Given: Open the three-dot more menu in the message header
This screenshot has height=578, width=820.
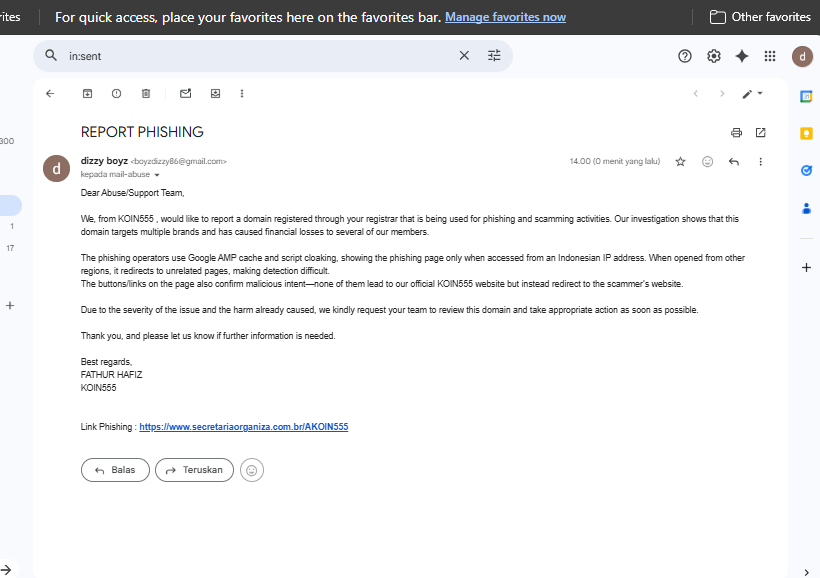Looking at the screenshot, I should pos(760,161).
